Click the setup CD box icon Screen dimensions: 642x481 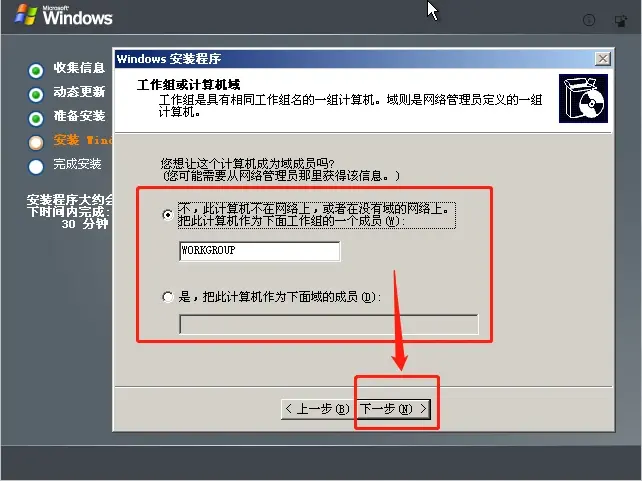[x=583, y=98]
